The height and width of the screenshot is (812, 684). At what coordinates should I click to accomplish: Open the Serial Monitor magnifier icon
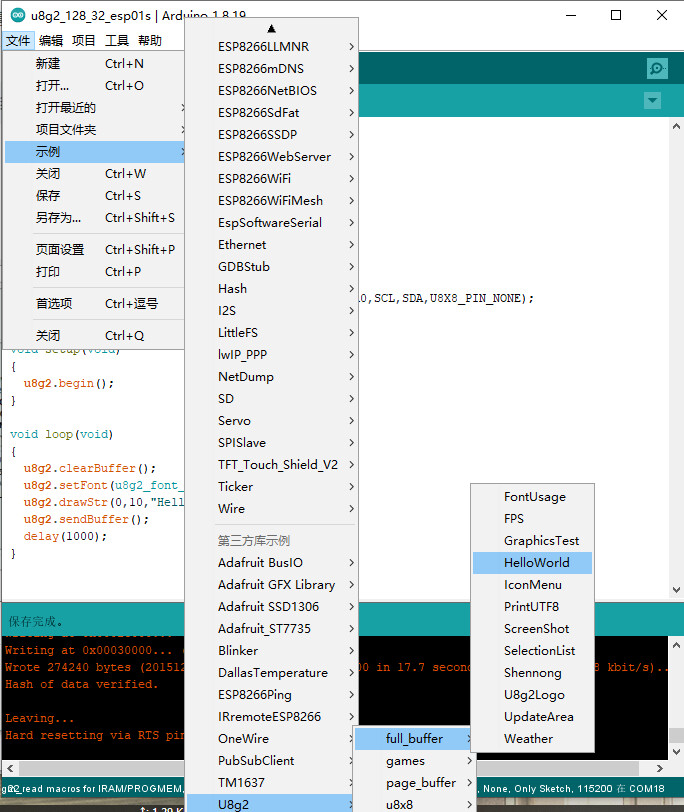pyautogui.click(x=657, y=68)
